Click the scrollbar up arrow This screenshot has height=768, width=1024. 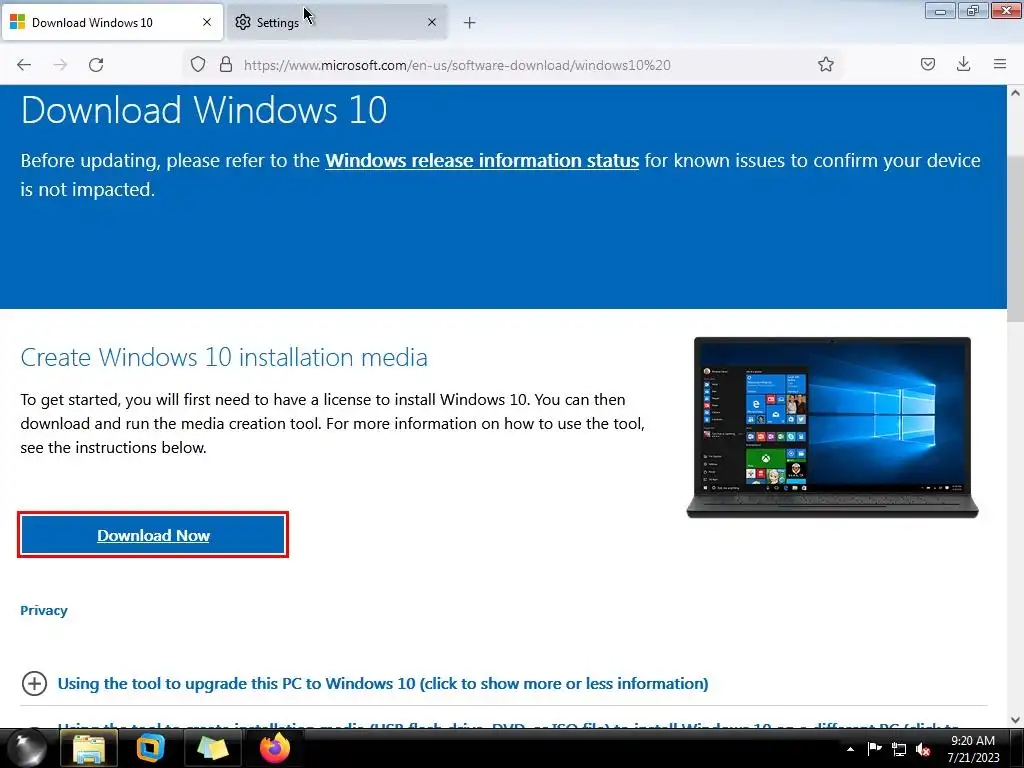point(1015,93)
